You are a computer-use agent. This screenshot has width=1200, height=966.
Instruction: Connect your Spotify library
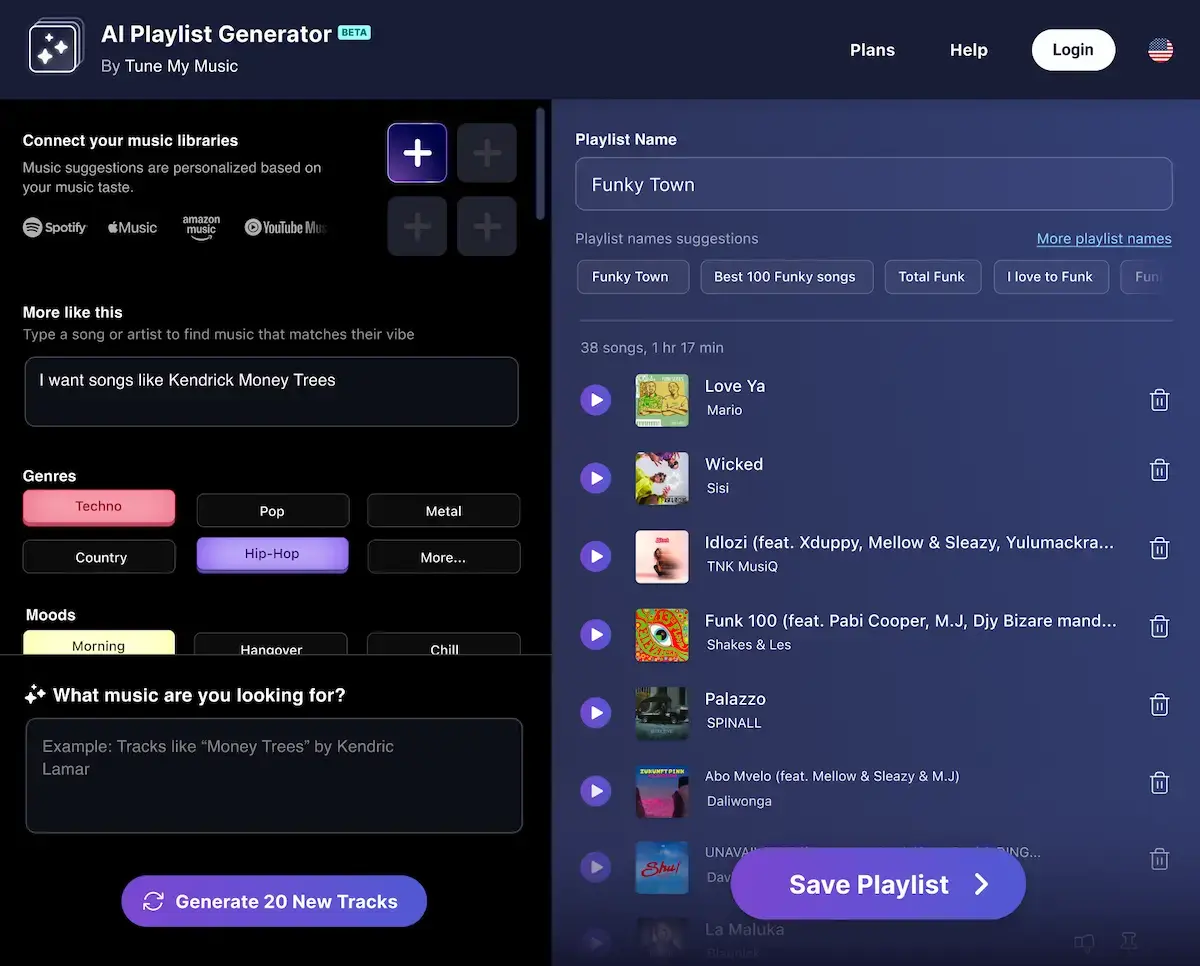54,227
